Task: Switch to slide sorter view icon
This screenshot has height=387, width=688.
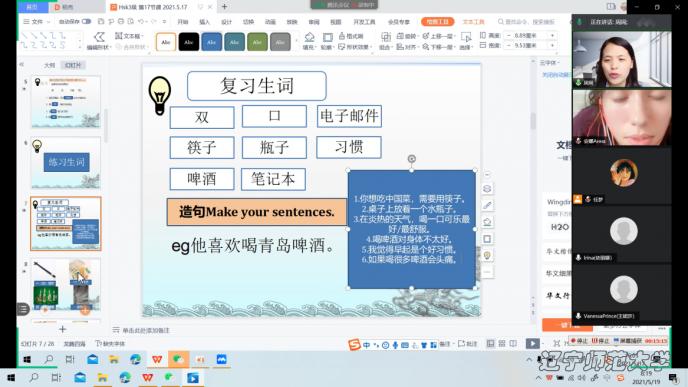Action: [502, 344]
